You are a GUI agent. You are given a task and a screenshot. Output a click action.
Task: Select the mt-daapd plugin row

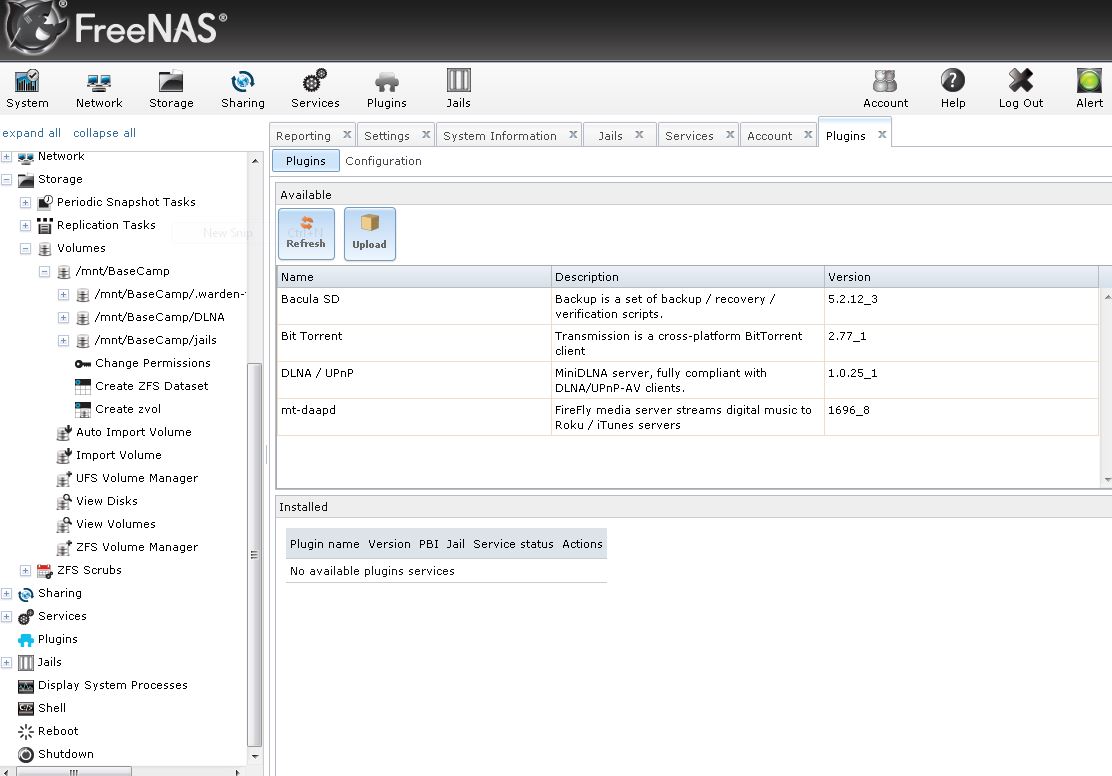tap(687, 417)
